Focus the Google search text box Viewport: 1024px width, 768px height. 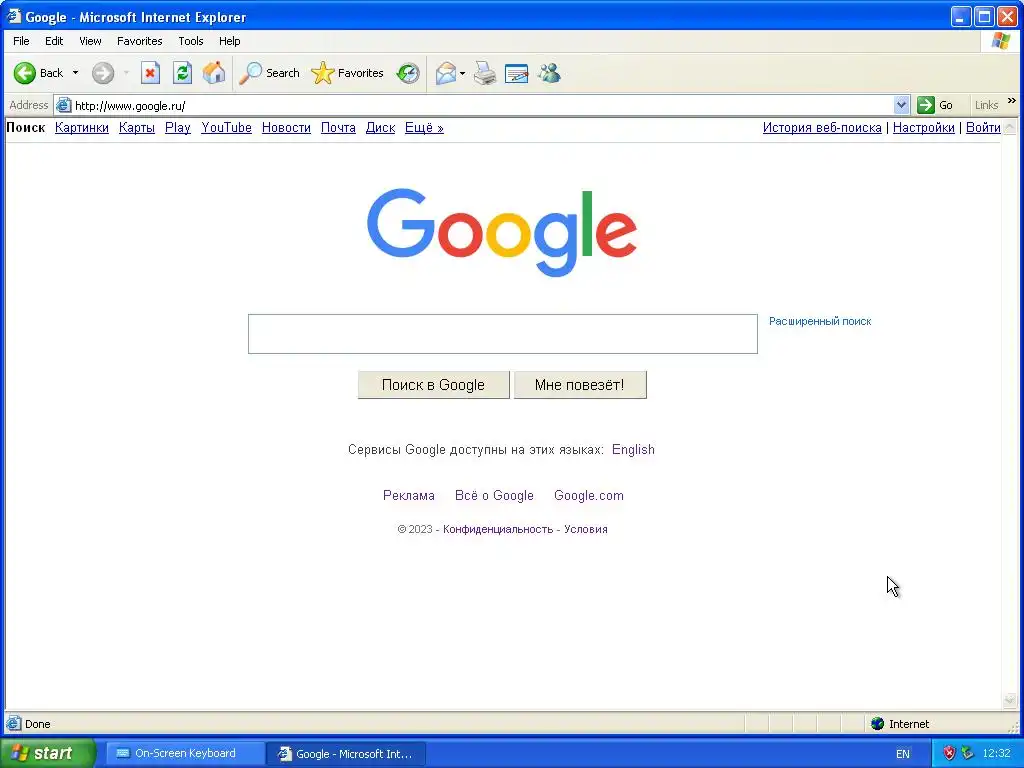pos(503,334)
